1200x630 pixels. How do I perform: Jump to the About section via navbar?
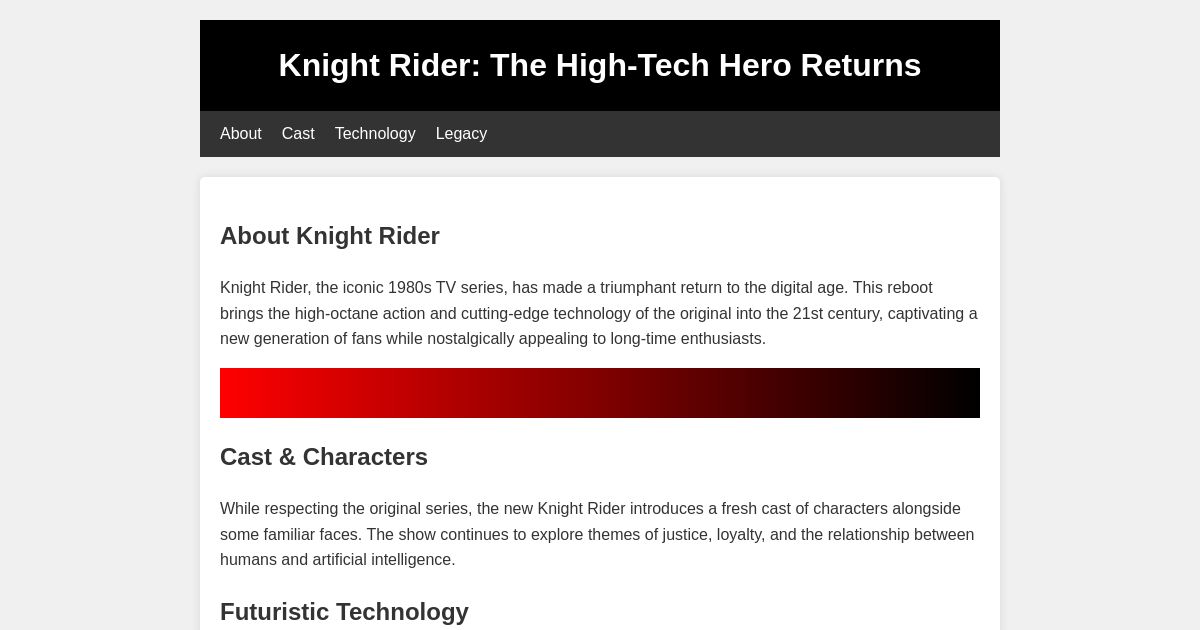click(x=240, y=133)
